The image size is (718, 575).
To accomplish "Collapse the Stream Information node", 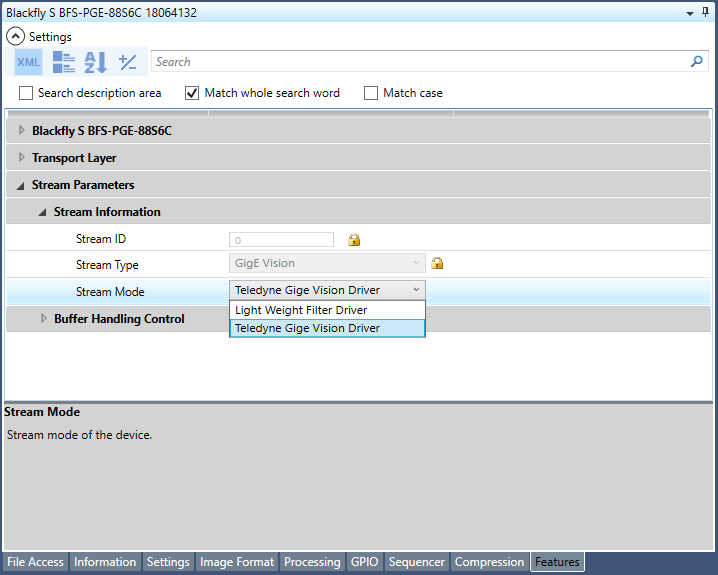I will [43, 212].
